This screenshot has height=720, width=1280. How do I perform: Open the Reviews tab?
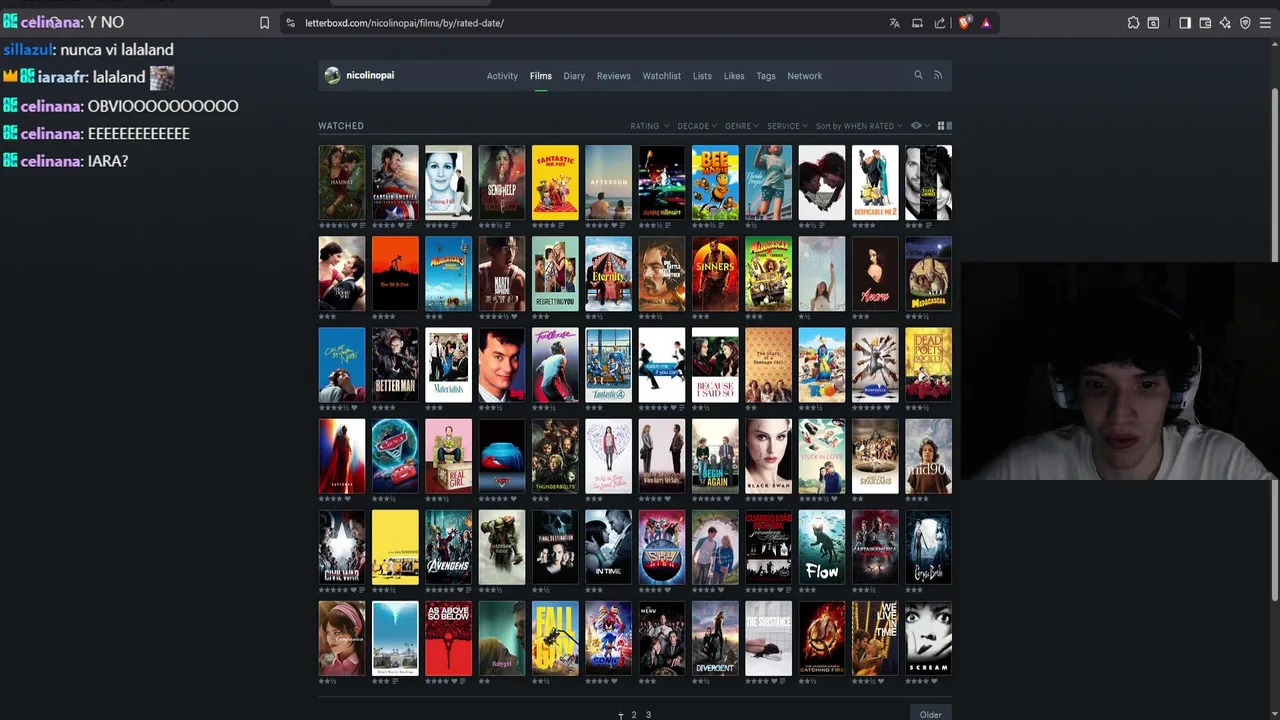pos(614,76)
